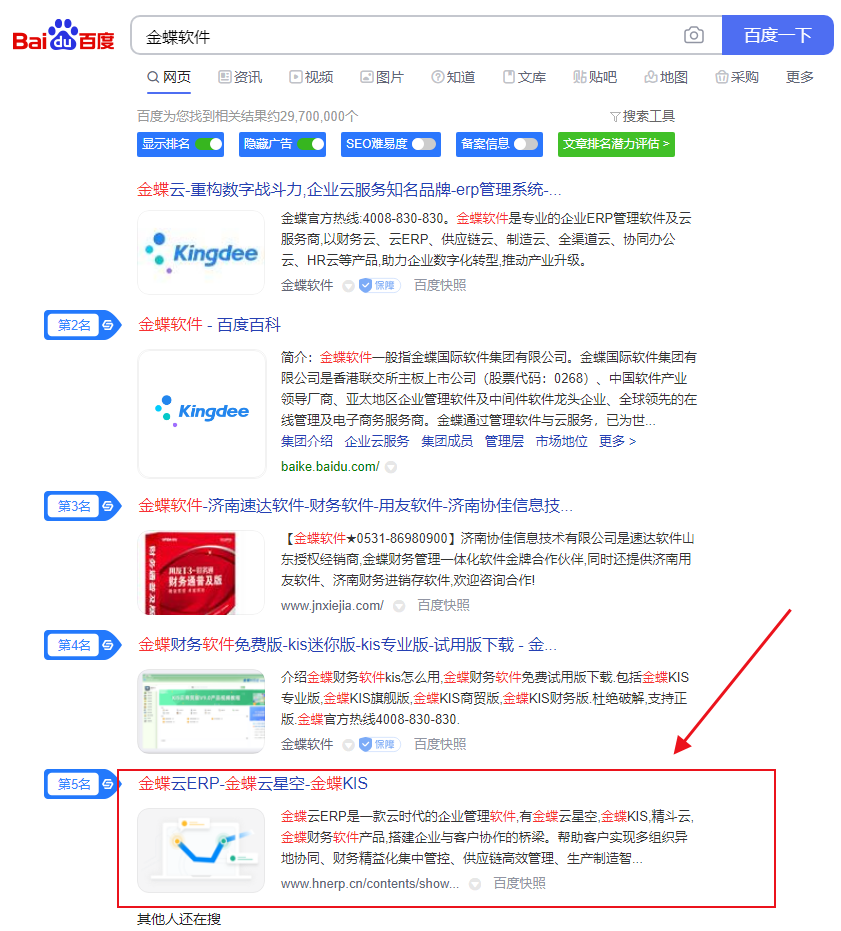Go to the 文库 tab
Viewport: 841px width, 931px height.
(524, 77)
